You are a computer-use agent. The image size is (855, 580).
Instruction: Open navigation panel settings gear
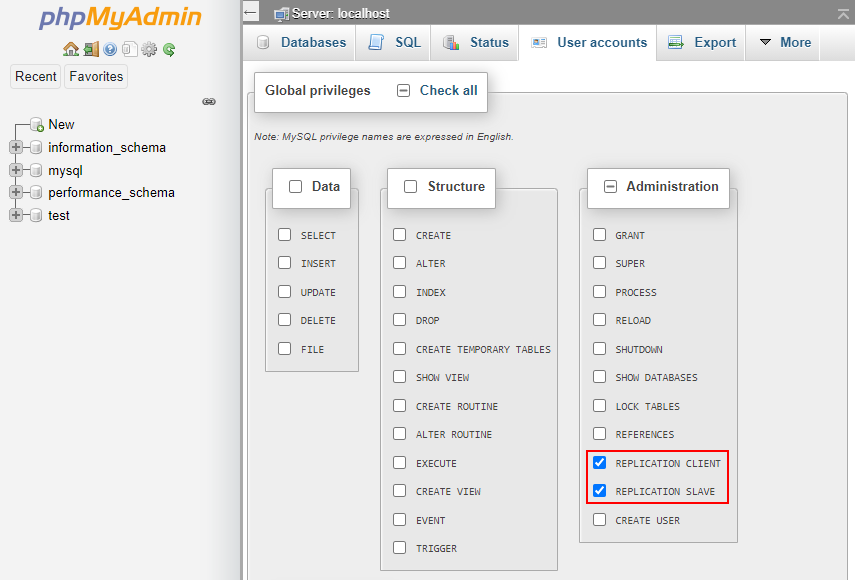point(149,50)
